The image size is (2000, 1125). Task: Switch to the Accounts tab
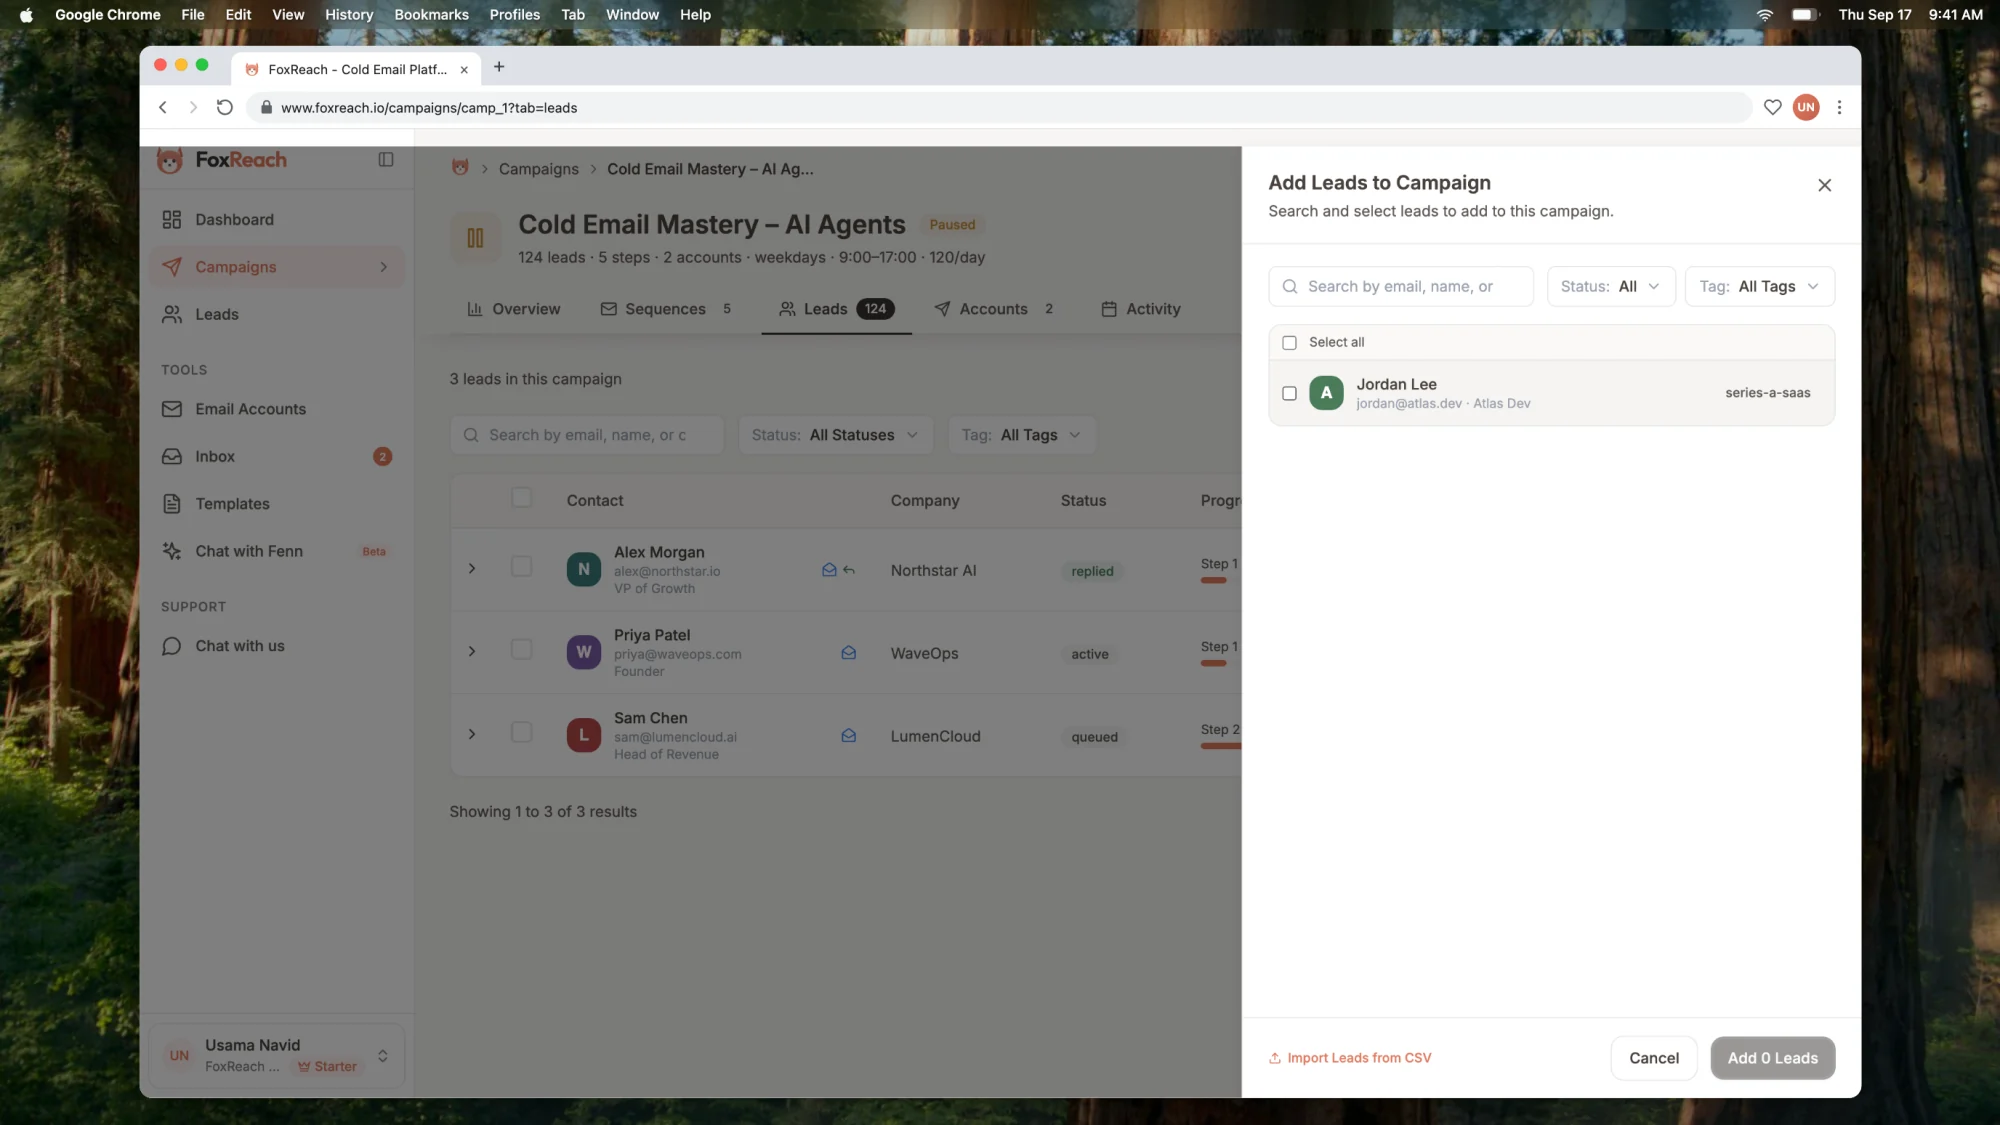(x=994, y=309)
